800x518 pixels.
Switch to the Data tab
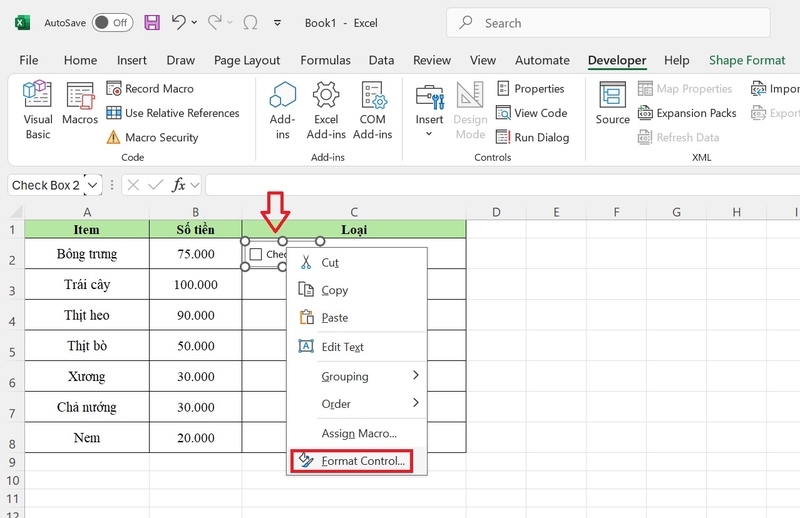click(x=382, y=60)
